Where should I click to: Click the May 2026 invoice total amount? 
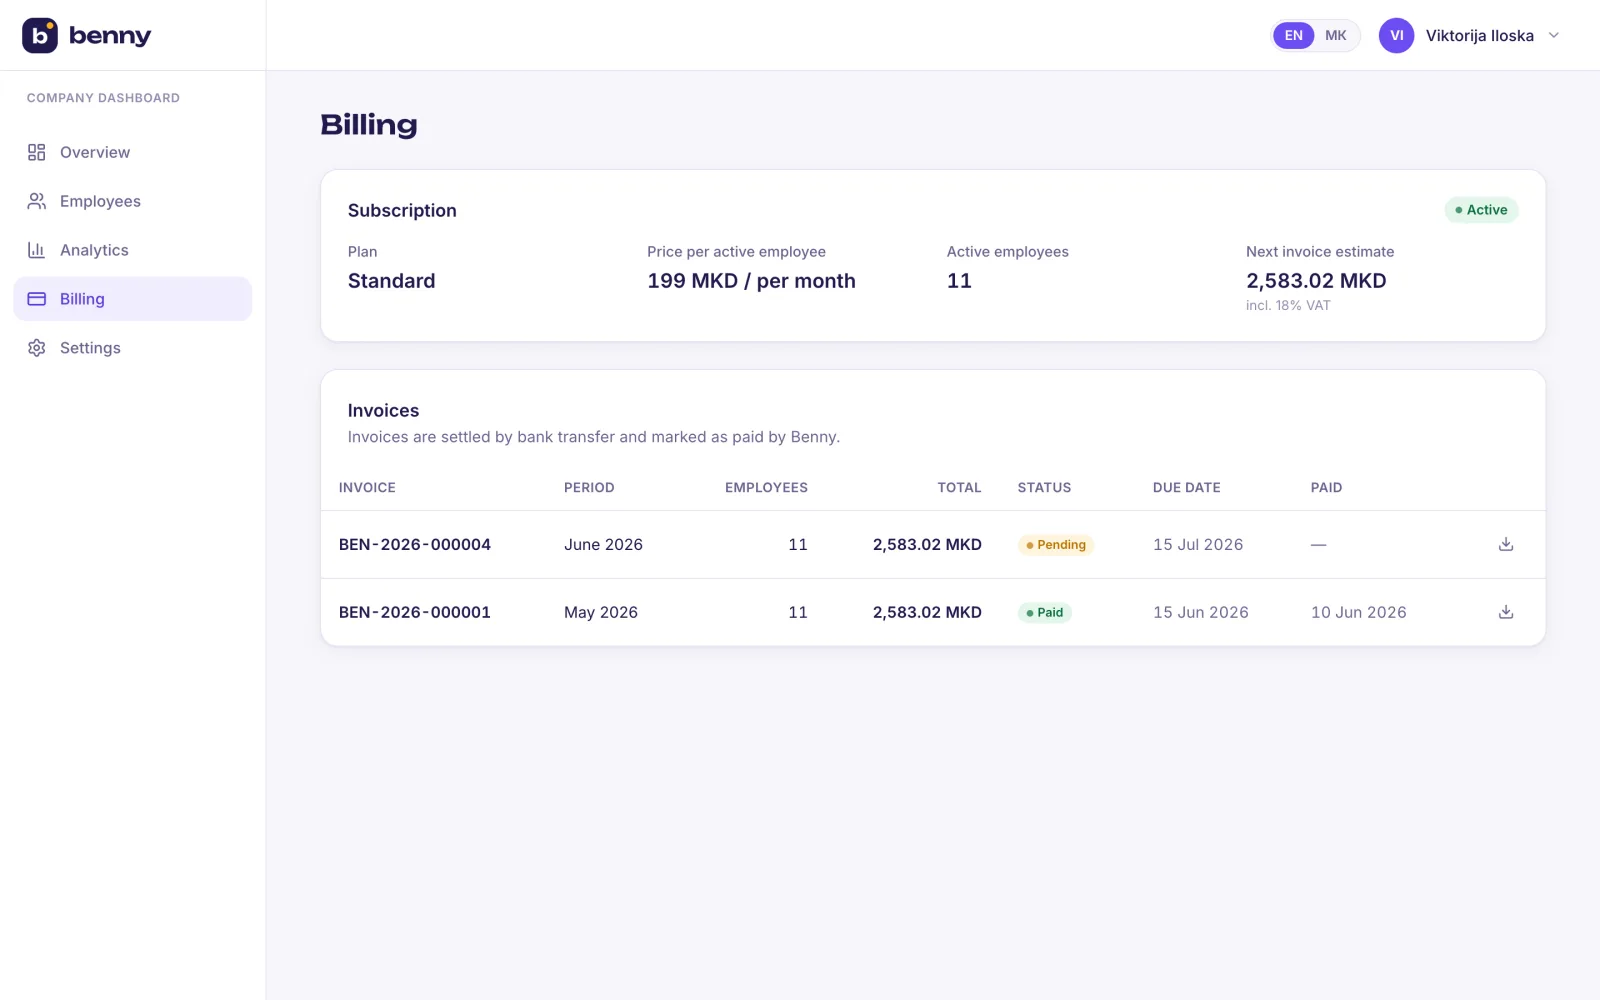(x=927, y=612)
